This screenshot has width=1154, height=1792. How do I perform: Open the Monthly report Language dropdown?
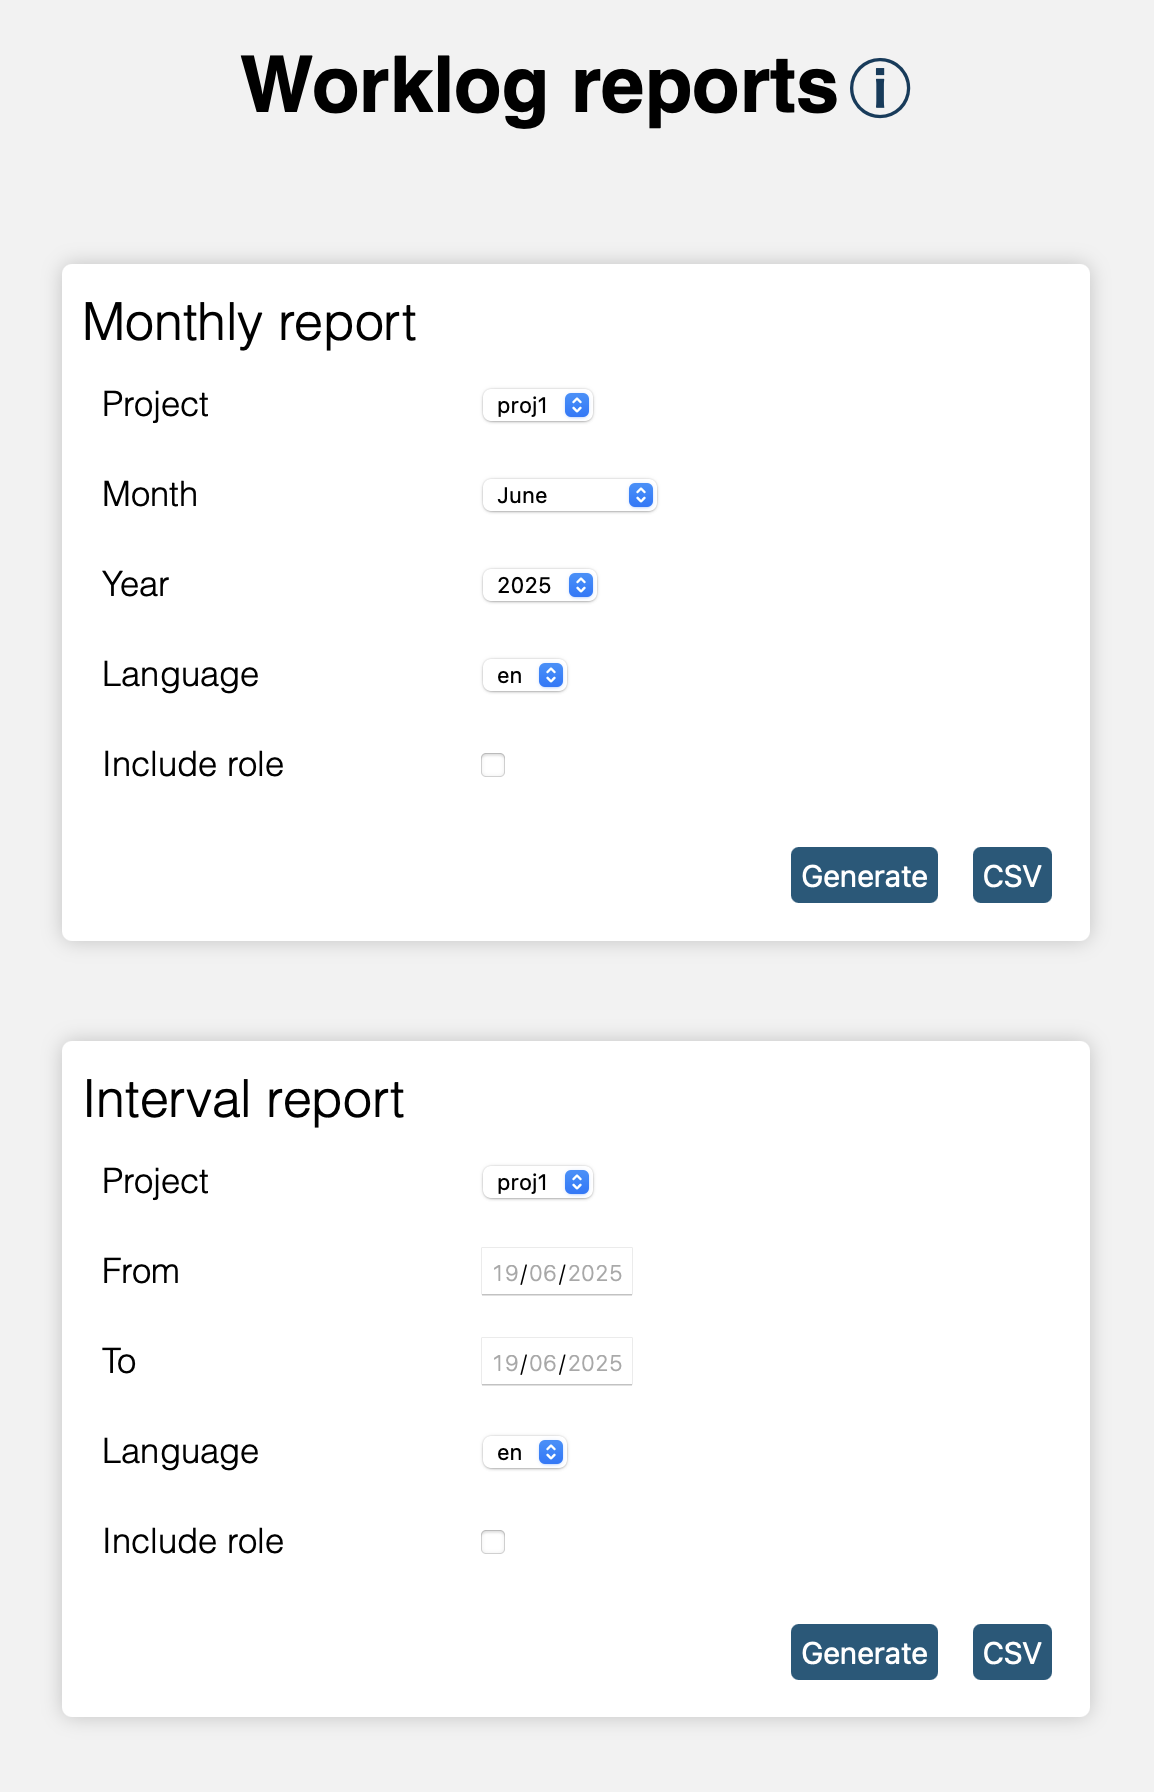pyautogui.click(x=525, y=675)
